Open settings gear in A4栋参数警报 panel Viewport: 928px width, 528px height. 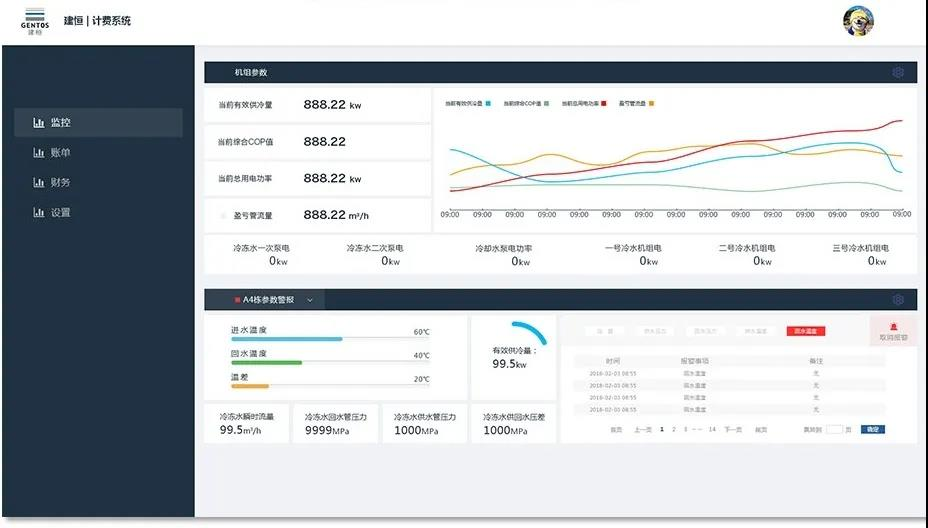(898, 299)
